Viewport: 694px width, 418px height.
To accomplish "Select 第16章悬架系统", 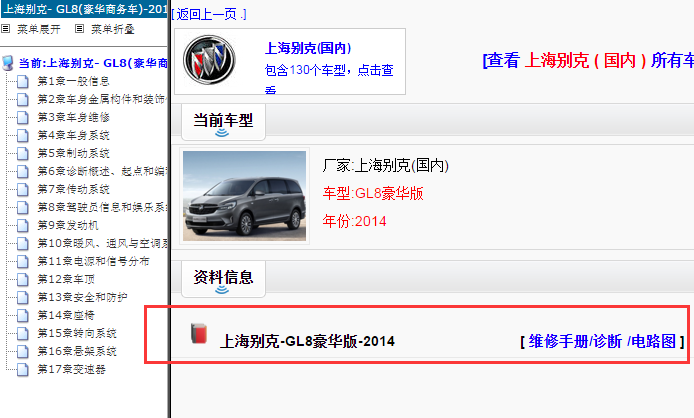I will click(x=77, y=351).
